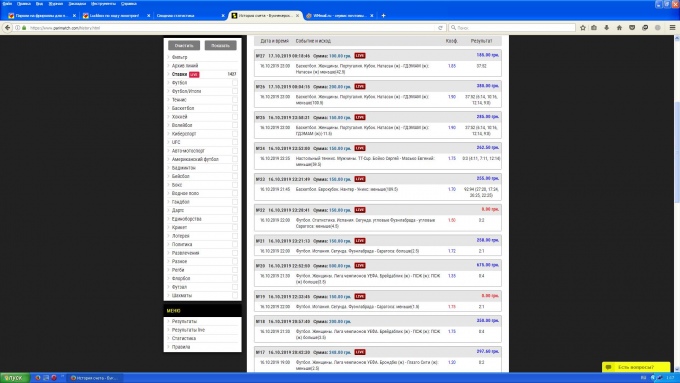Open the synced tabs icon
The image size is (680, 383).
tap(645, 28)
